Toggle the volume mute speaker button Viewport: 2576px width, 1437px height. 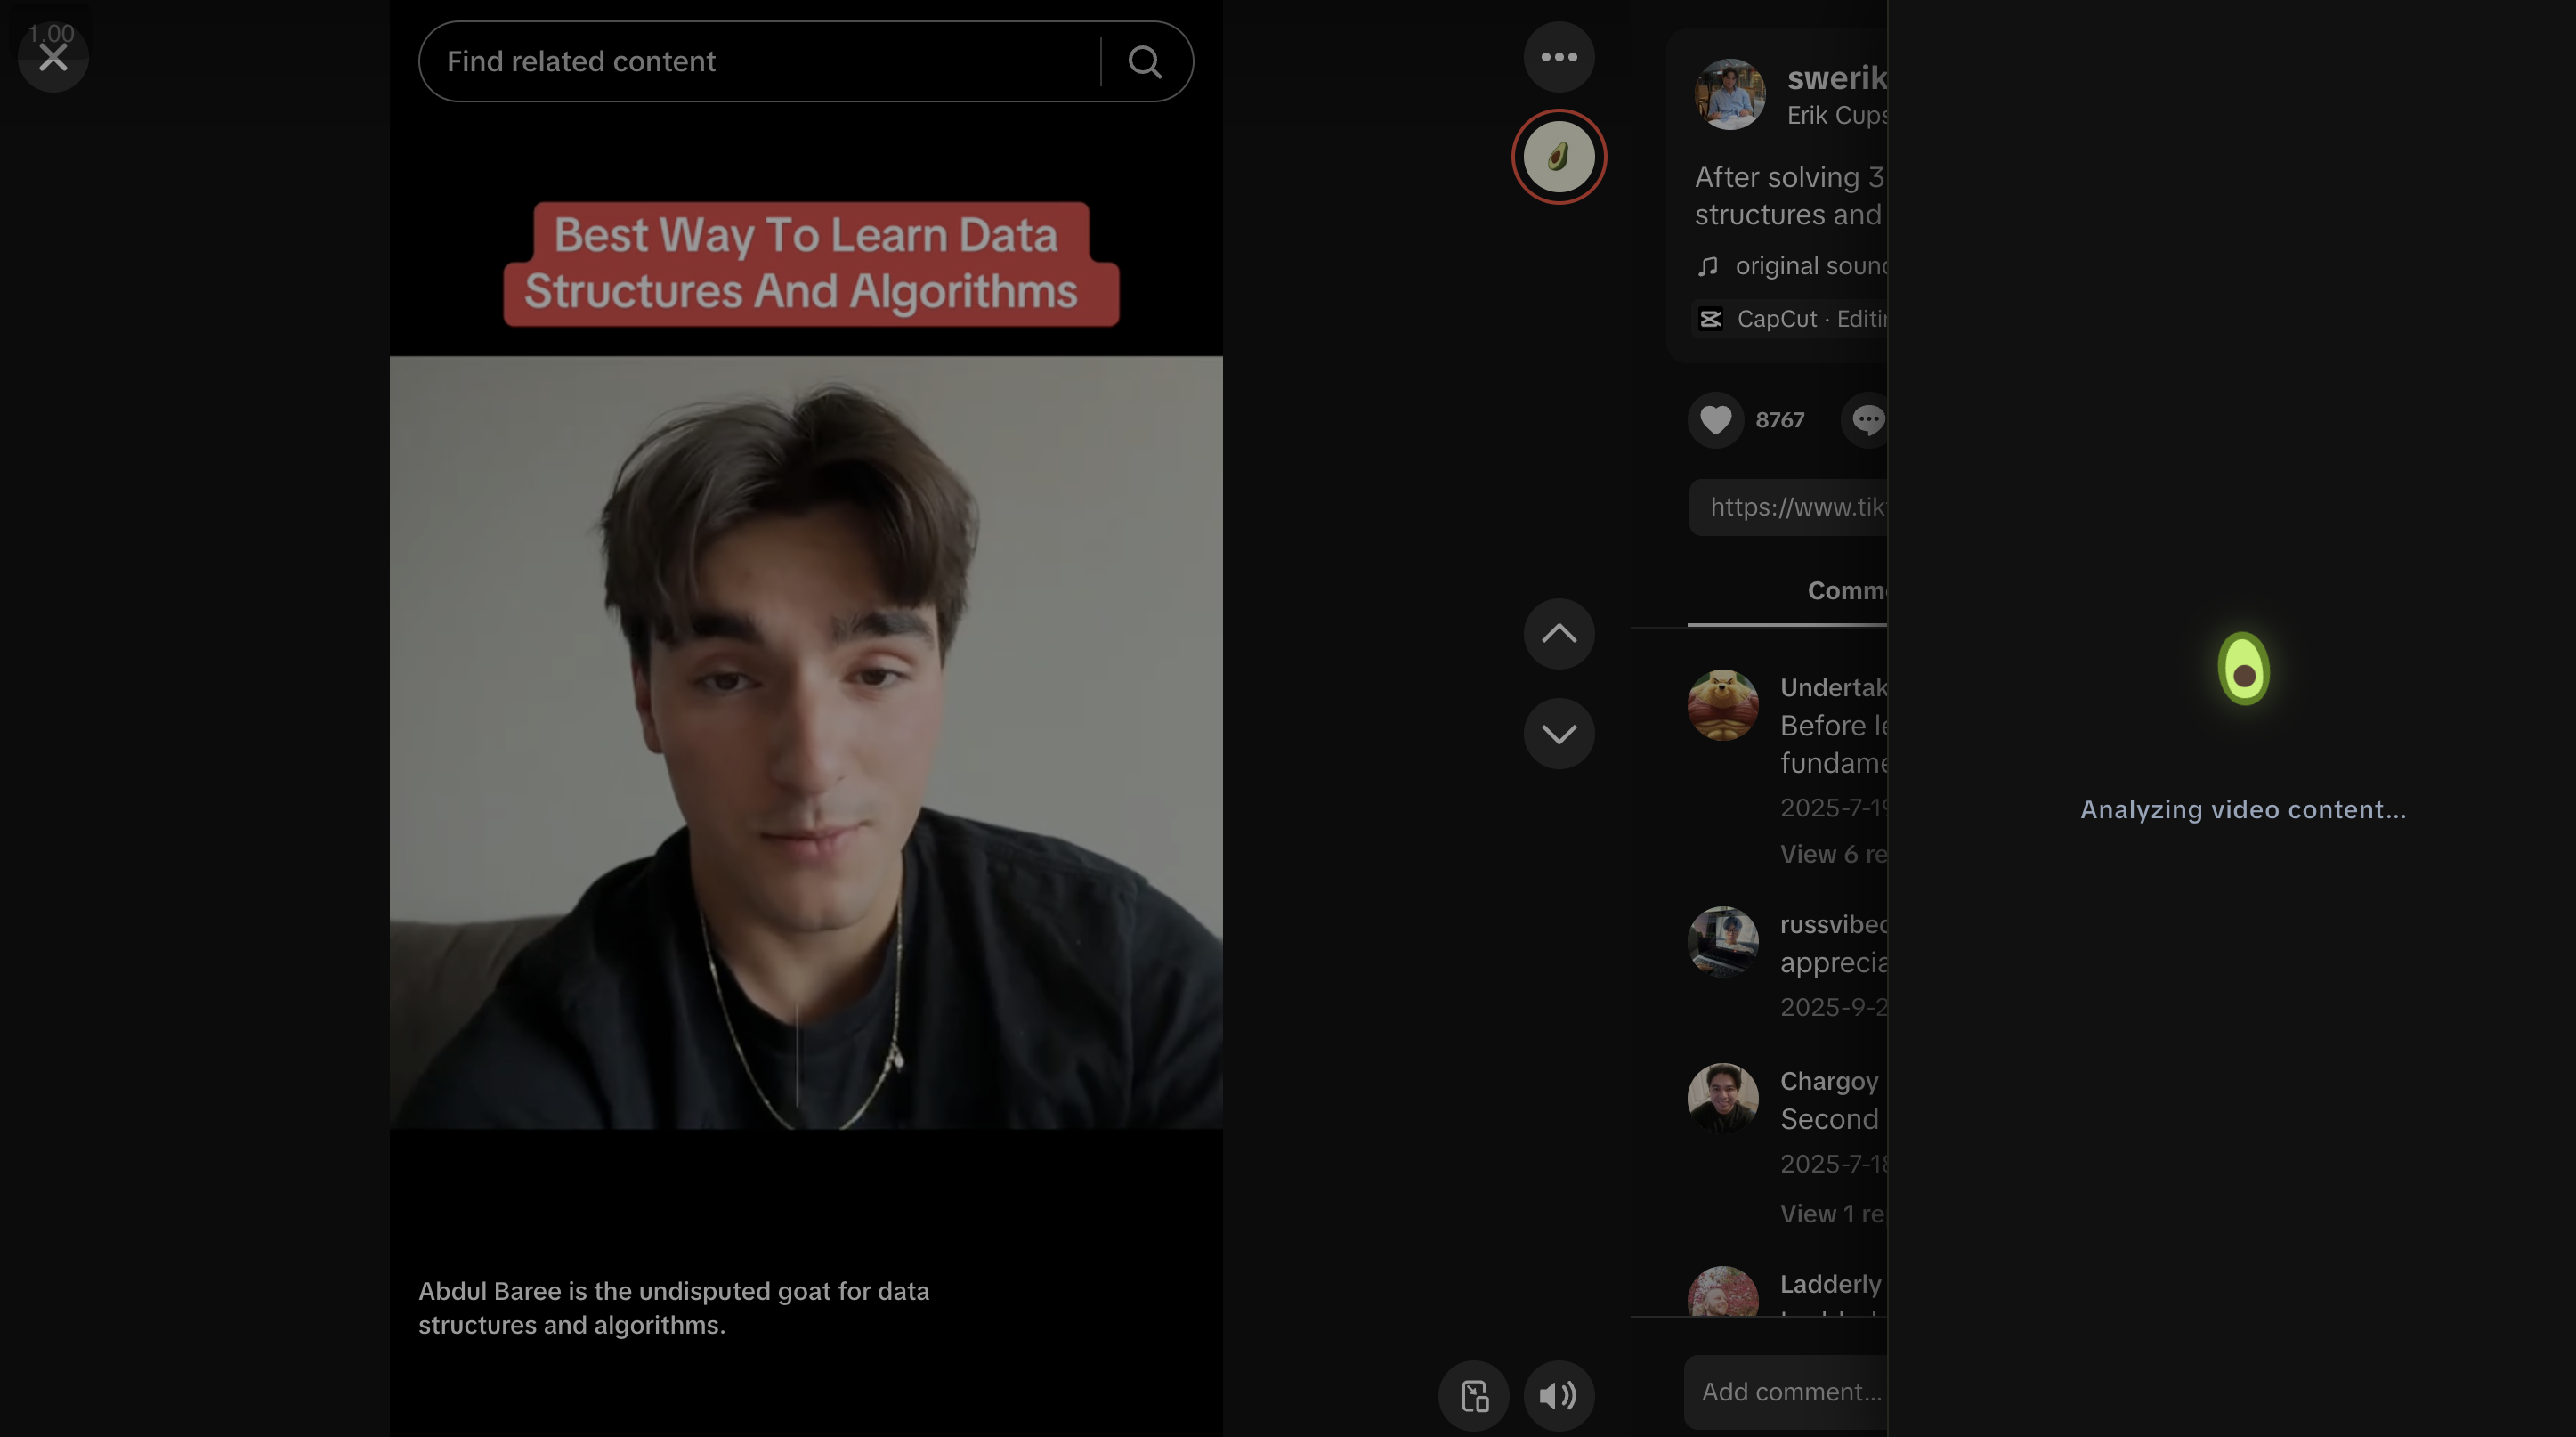tap(1558, 1395)
